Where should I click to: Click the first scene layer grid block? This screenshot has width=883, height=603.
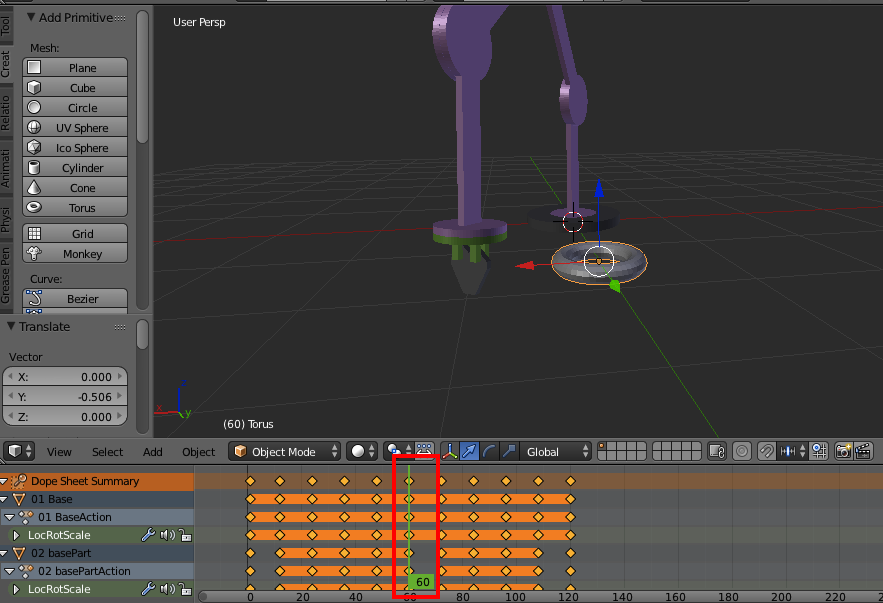(x=622, y=452)
